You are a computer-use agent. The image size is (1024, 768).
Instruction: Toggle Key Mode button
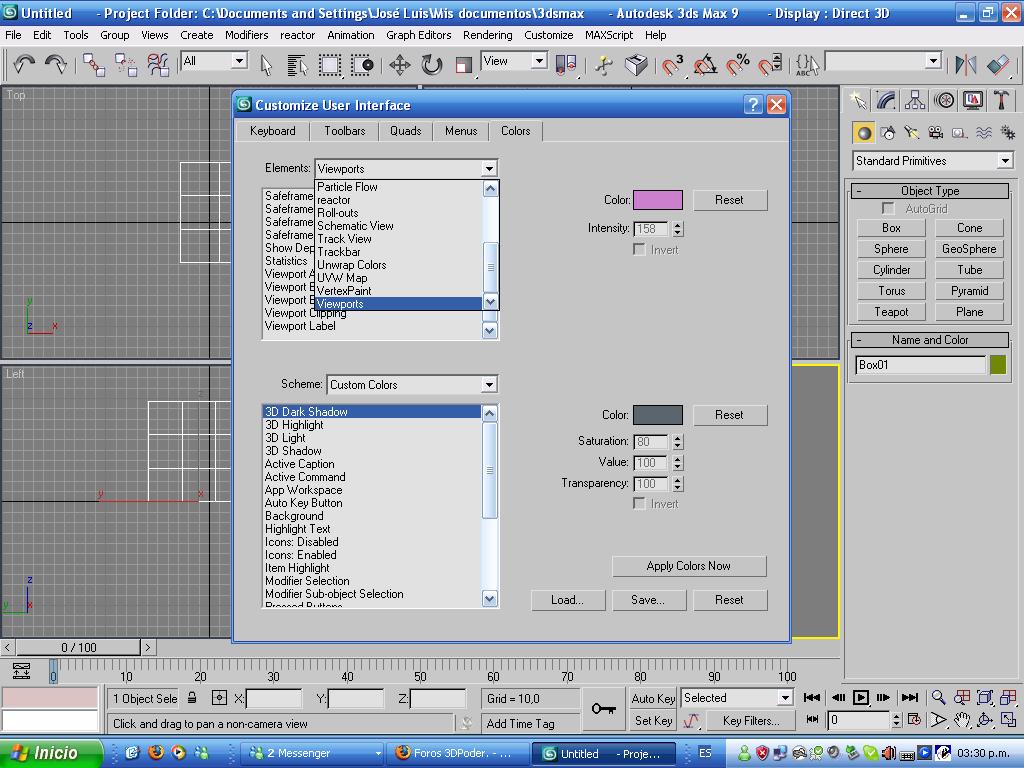pos(812,720)
